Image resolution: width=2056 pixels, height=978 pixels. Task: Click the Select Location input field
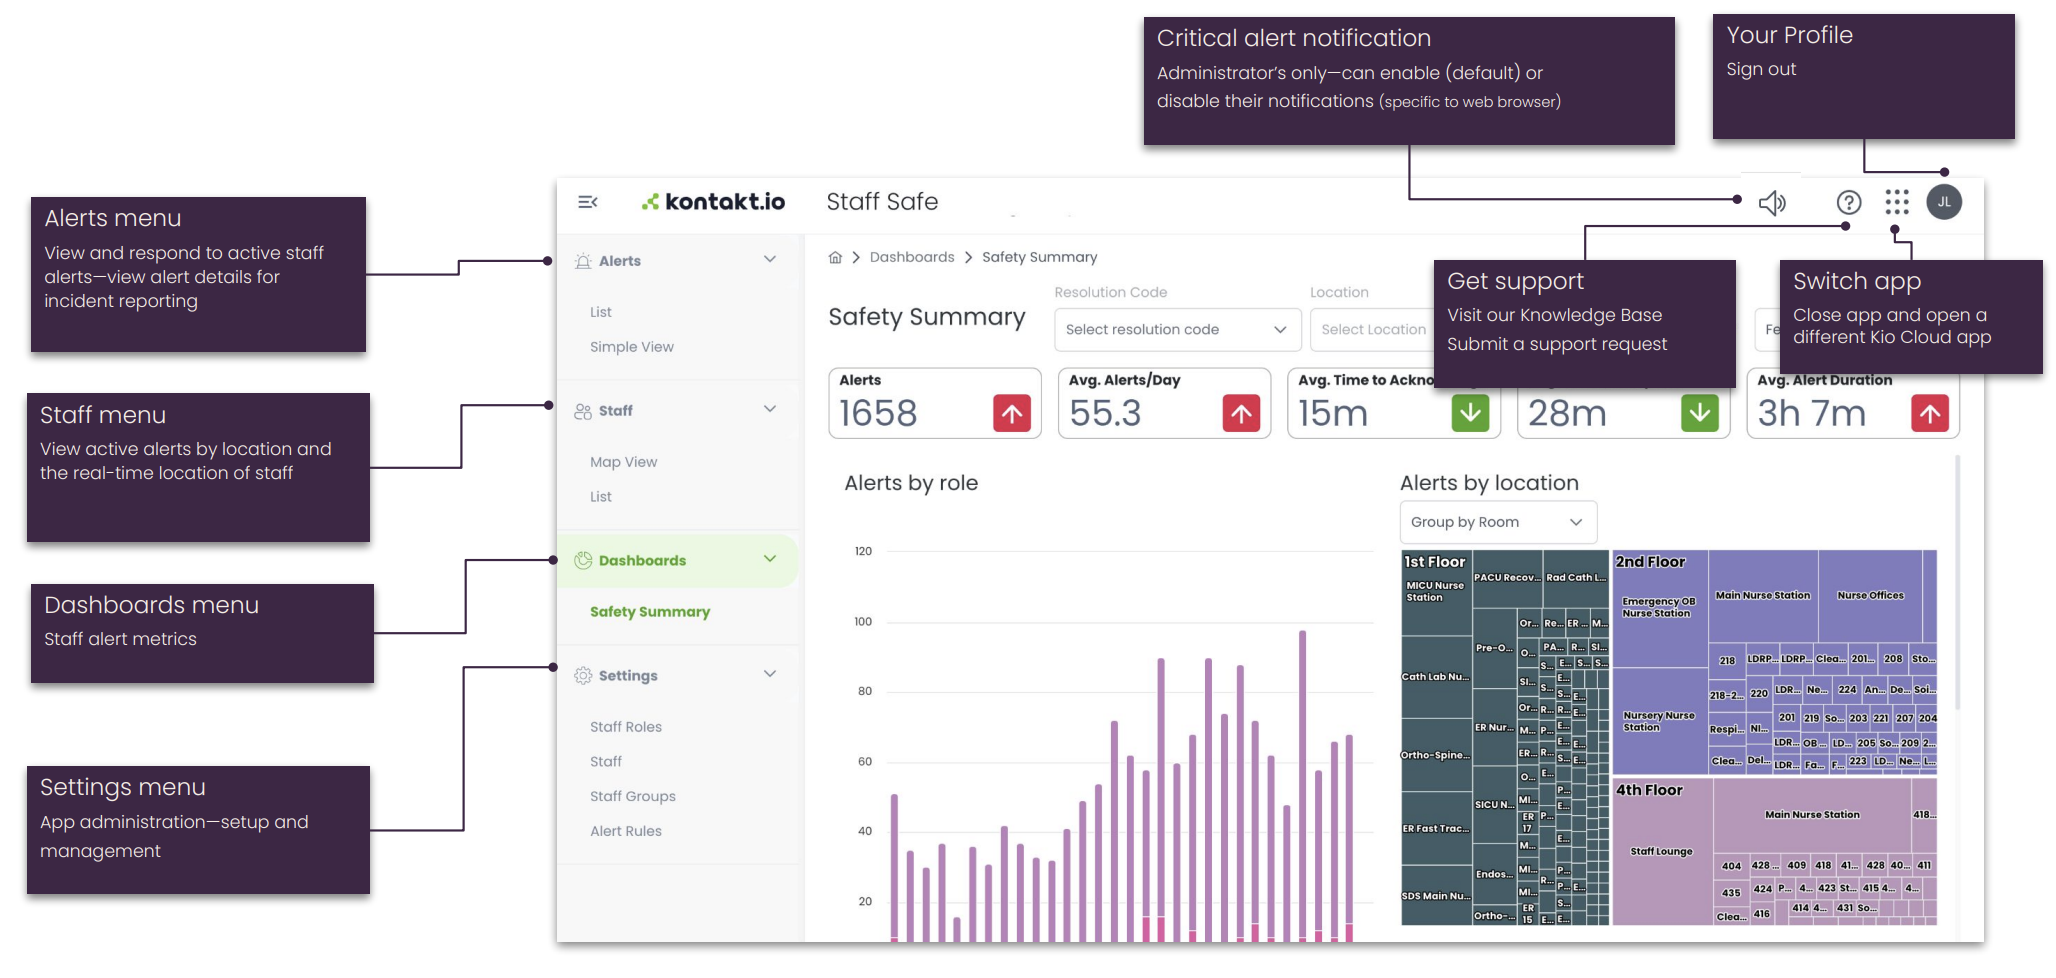tap(1372, 330)
